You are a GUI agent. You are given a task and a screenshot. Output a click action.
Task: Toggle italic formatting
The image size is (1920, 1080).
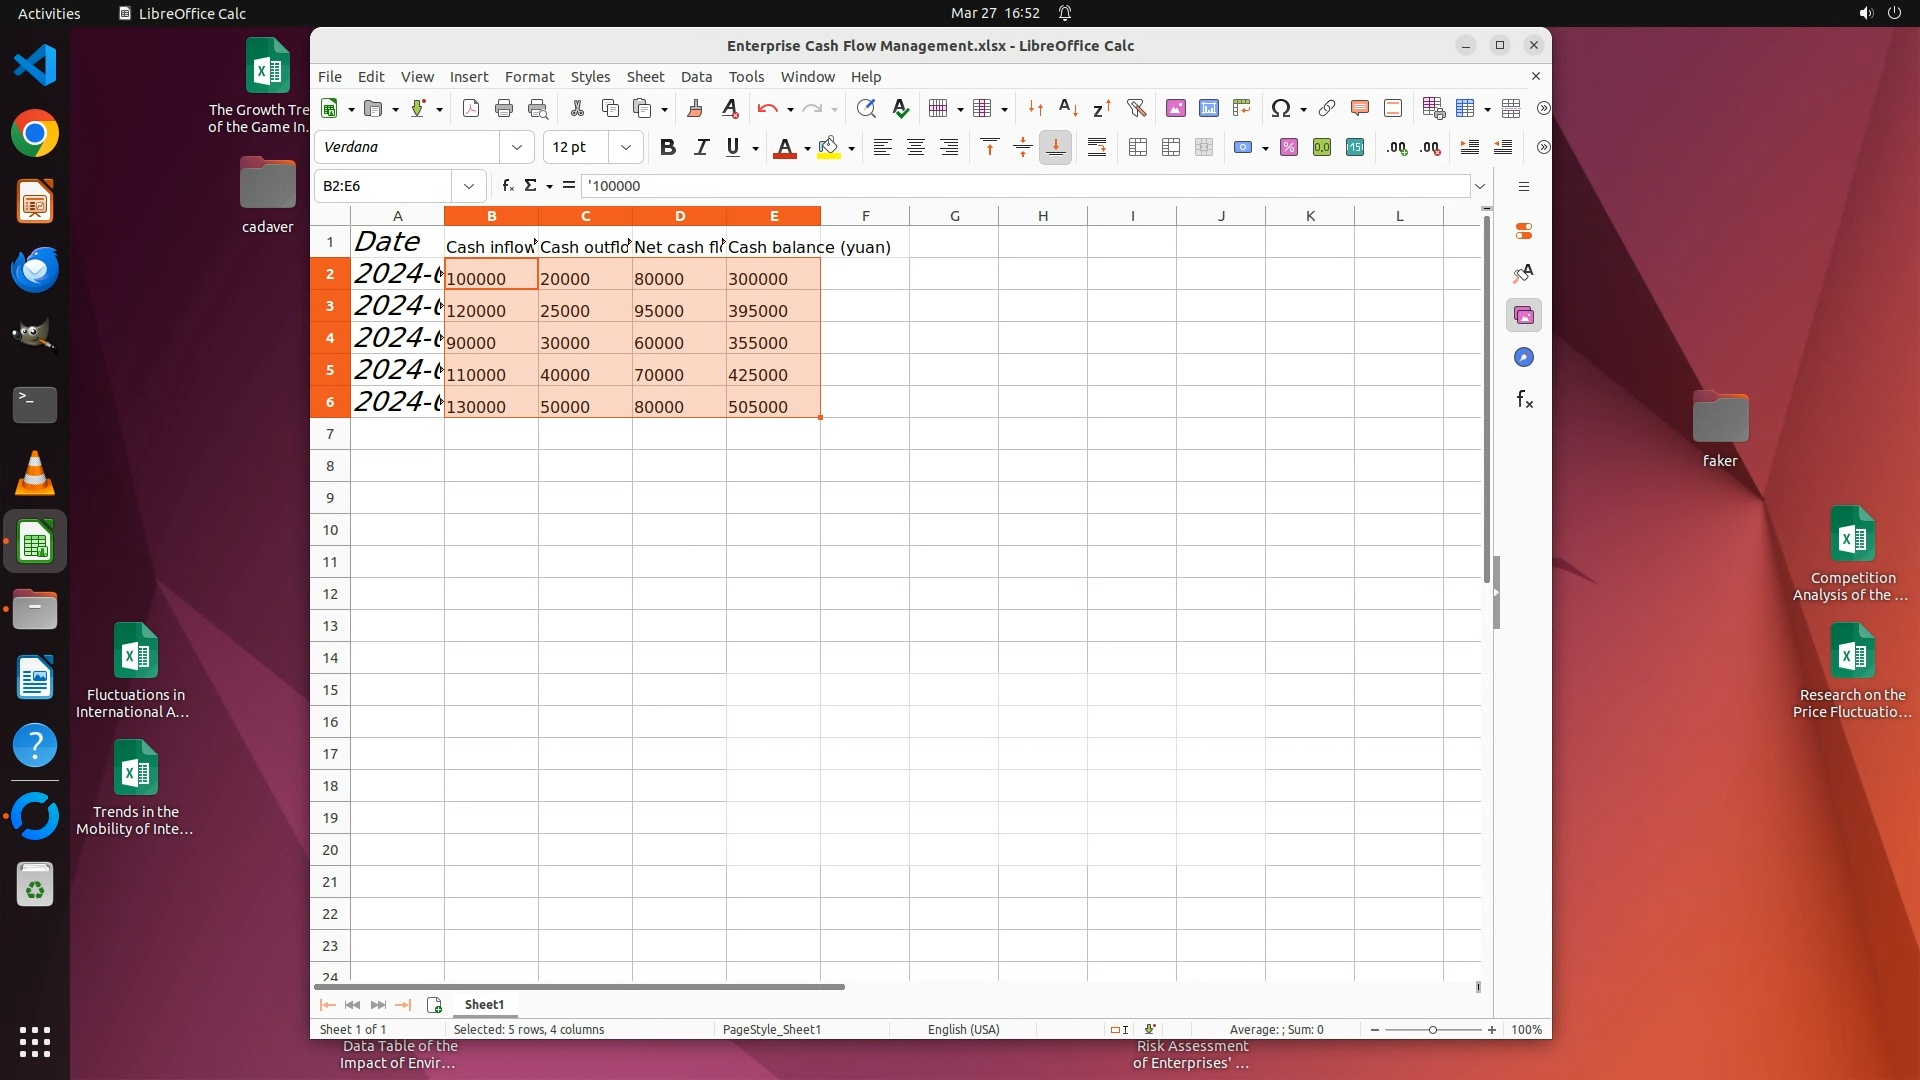(701, 148)
